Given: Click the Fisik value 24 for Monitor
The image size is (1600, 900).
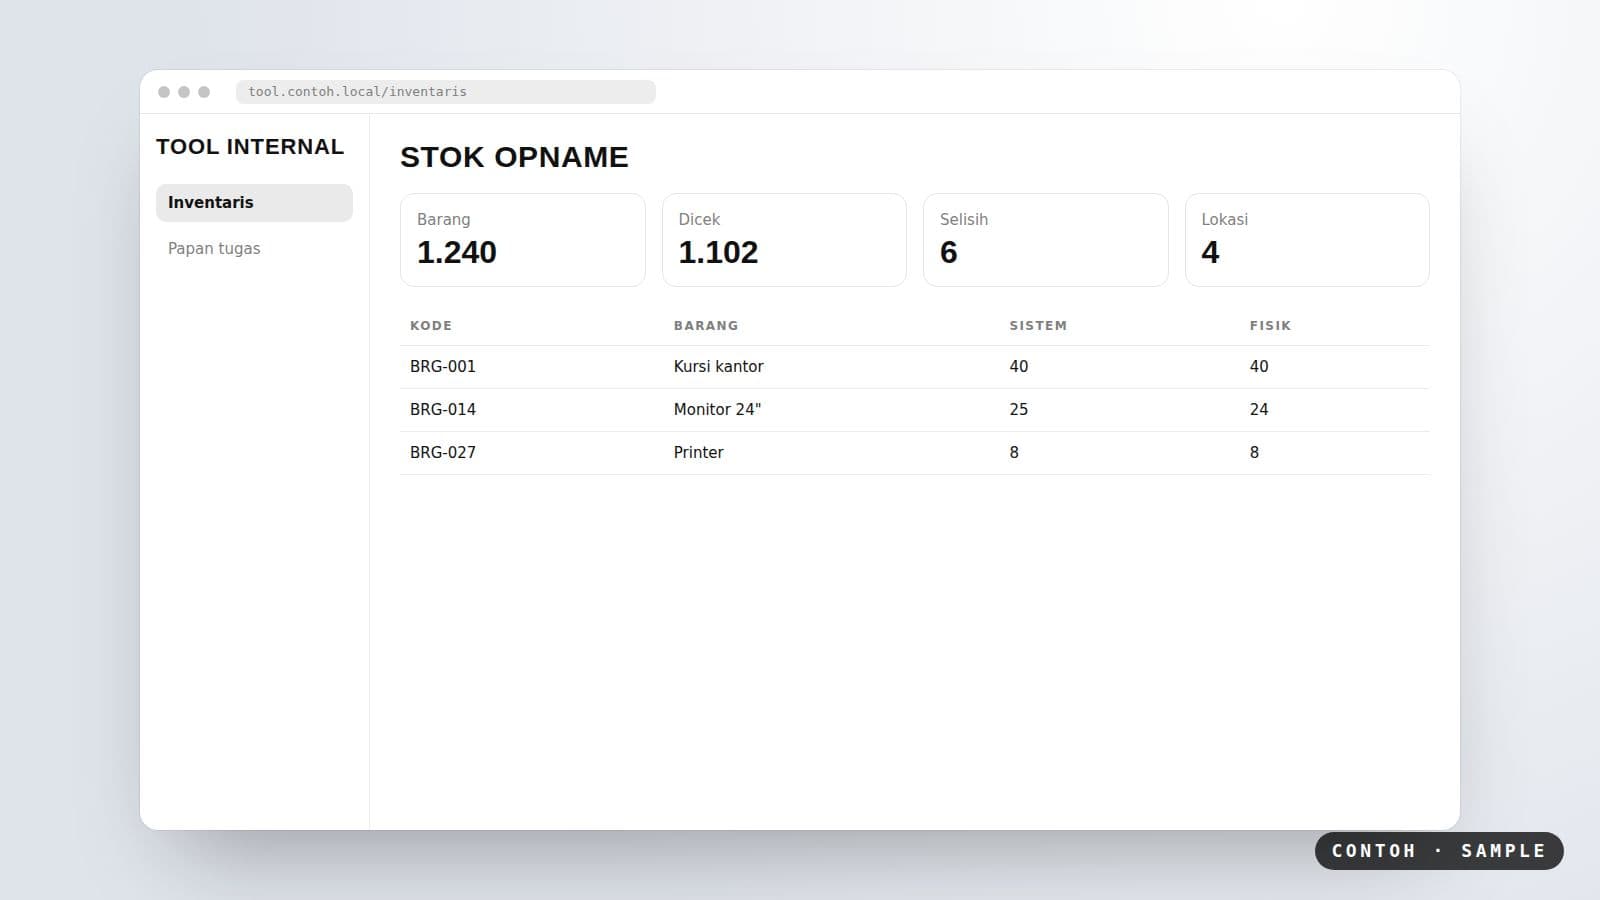Looking at the screenshot, I should click(1259, 410).
